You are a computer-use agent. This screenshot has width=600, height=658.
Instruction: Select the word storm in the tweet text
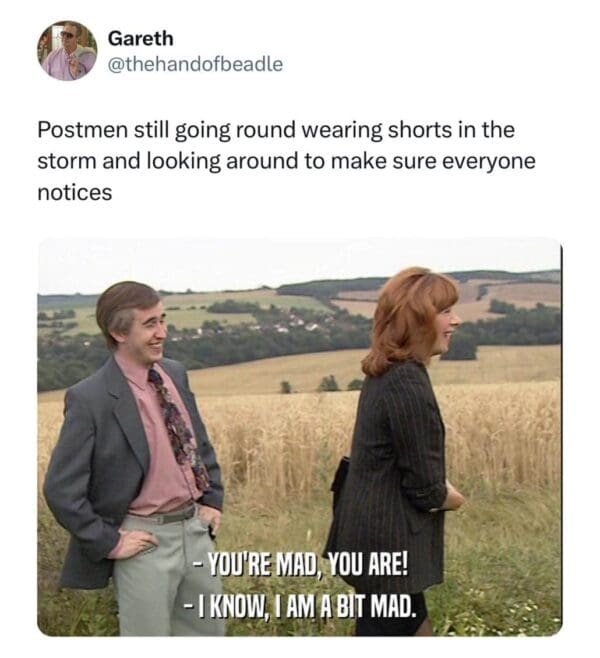tap(67, 162)
